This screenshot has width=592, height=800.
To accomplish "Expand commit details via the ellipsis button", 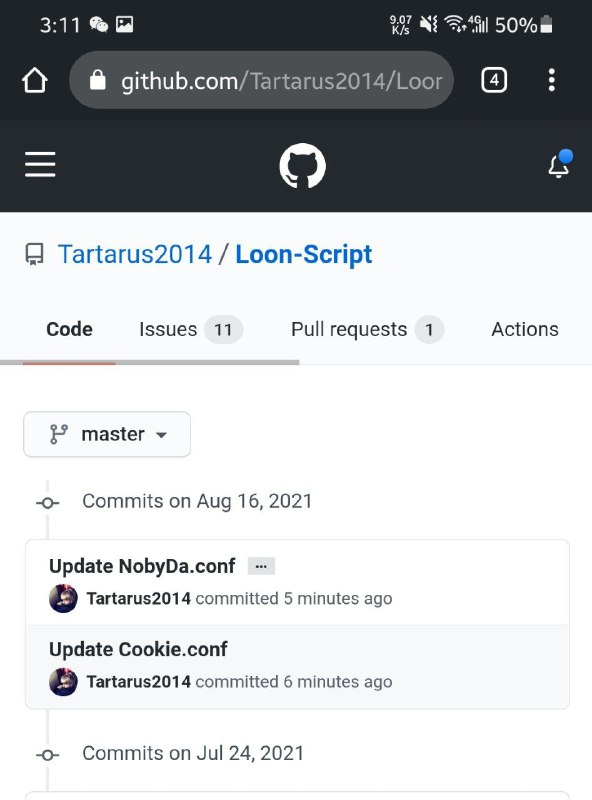I will tap(261, 566).
